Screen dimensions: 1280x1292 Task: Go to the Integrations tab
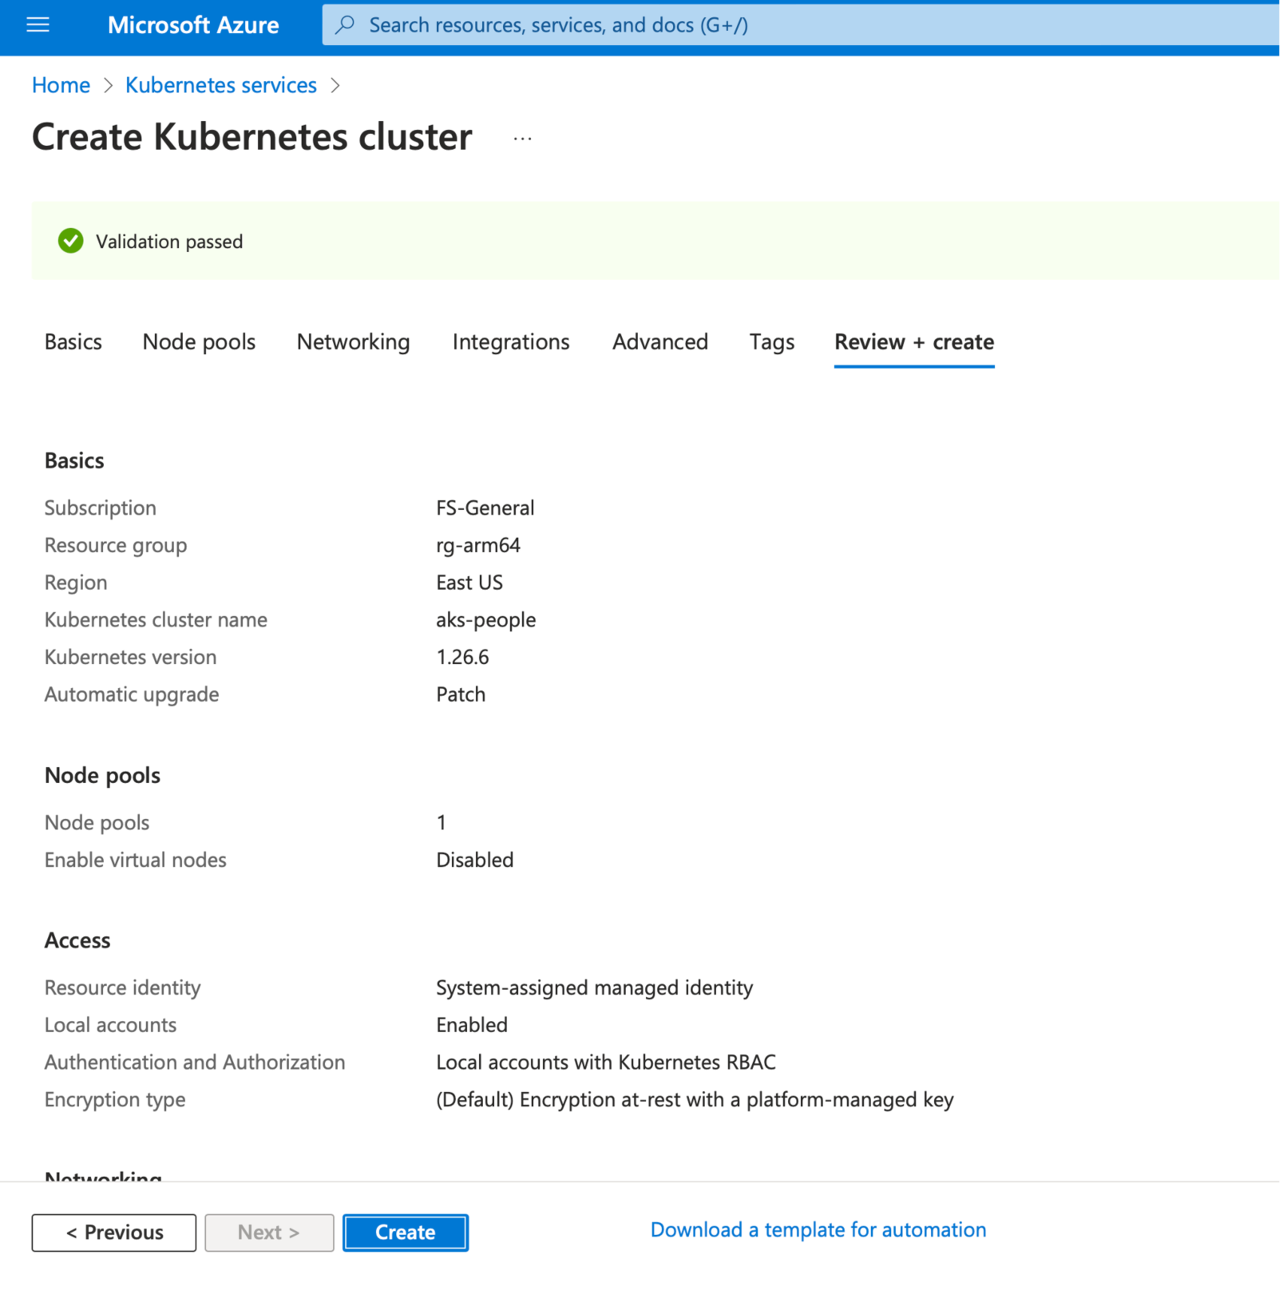click(511, 342)
